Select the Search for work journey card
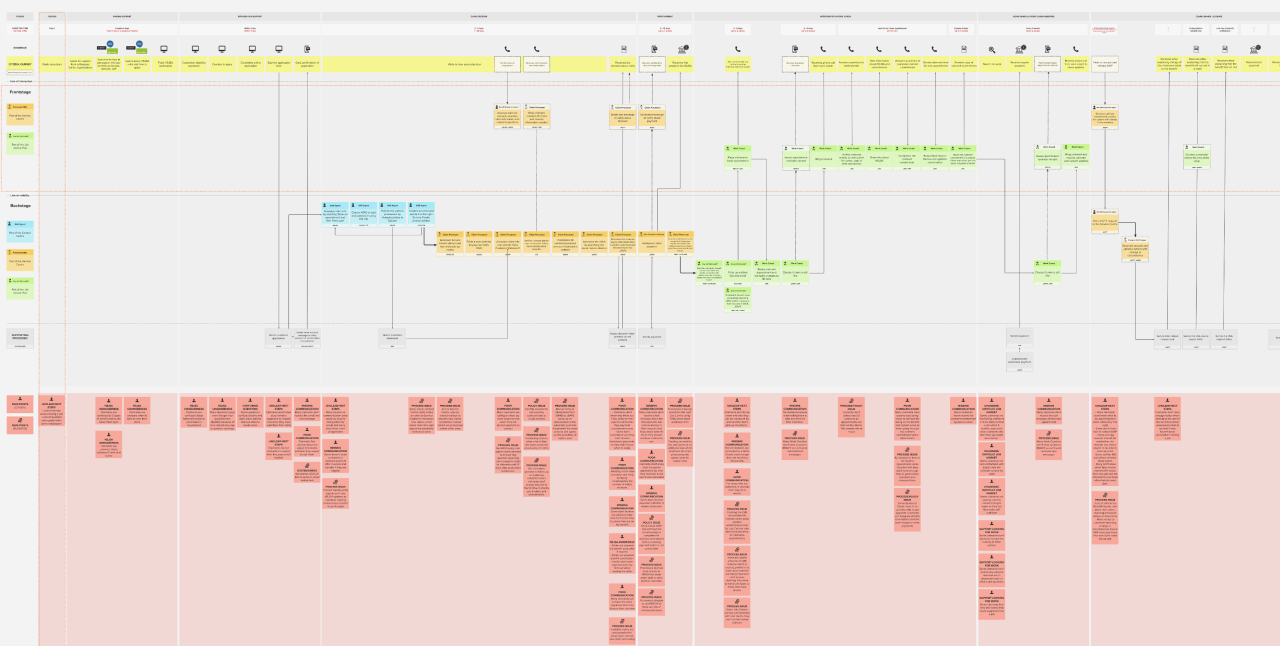Image resolution: width=1280 pixels, height=646 pixels. 992,64
